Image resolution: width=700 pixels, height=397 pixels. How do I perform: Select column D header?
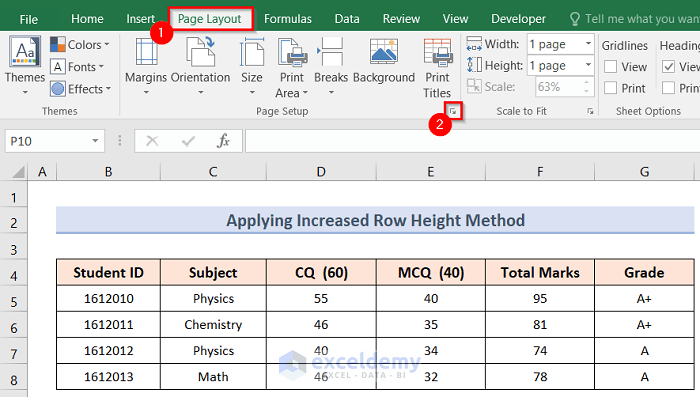(x=321, y=171)
